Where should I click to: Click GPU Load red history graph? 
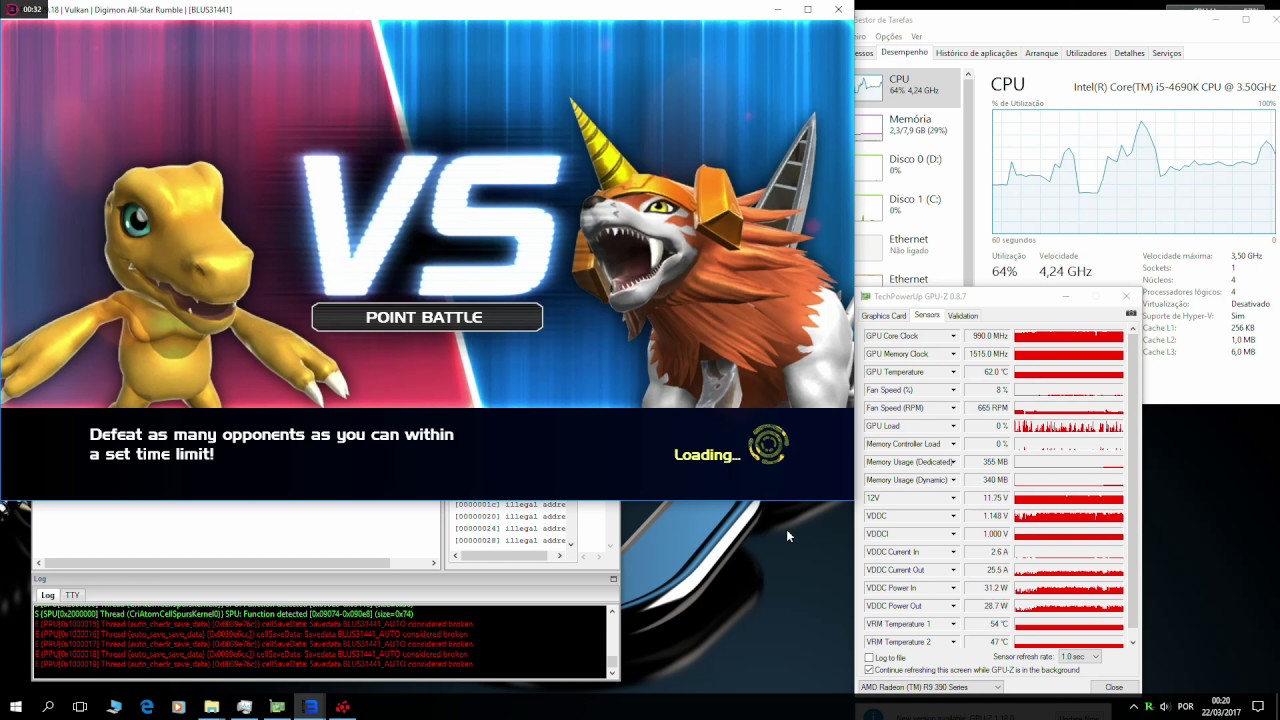point(1069,426)
